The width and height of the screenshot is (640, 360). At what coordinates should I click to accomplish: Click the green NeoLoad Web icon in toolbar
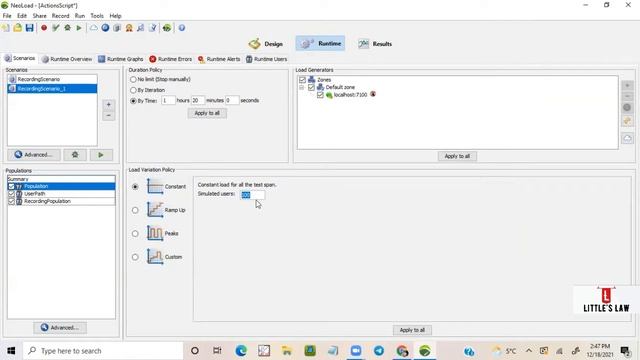pos(167,28)
